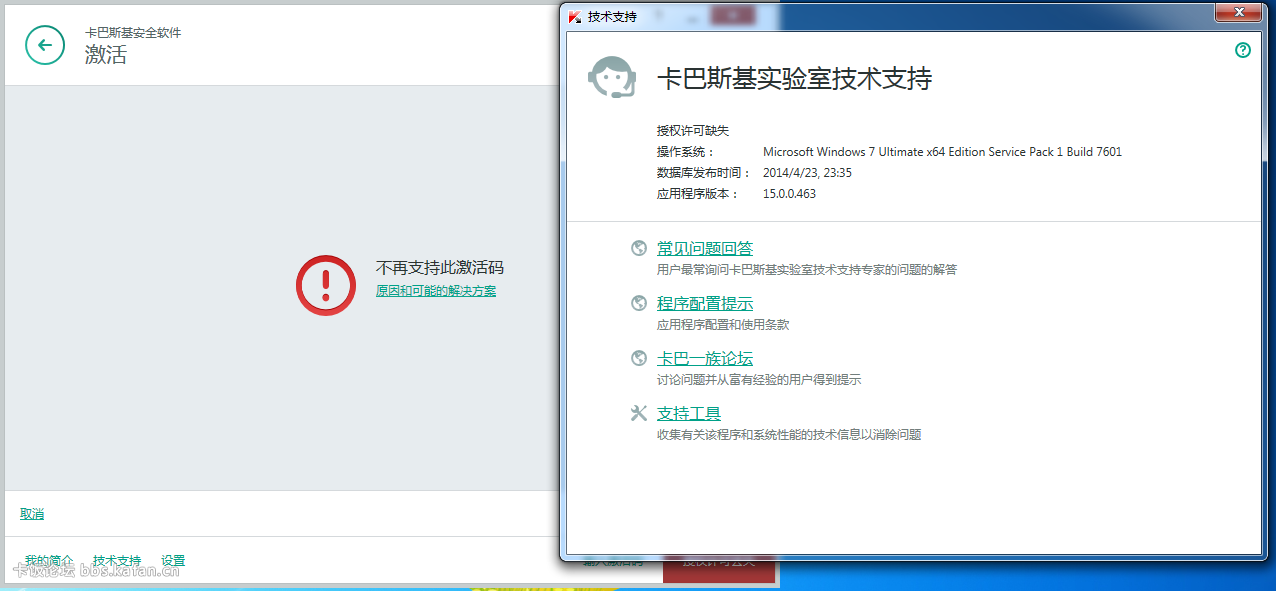Click the 授权许可缺失 text
The height and width of the screenshot is (591, 1276).
(693, 131)
